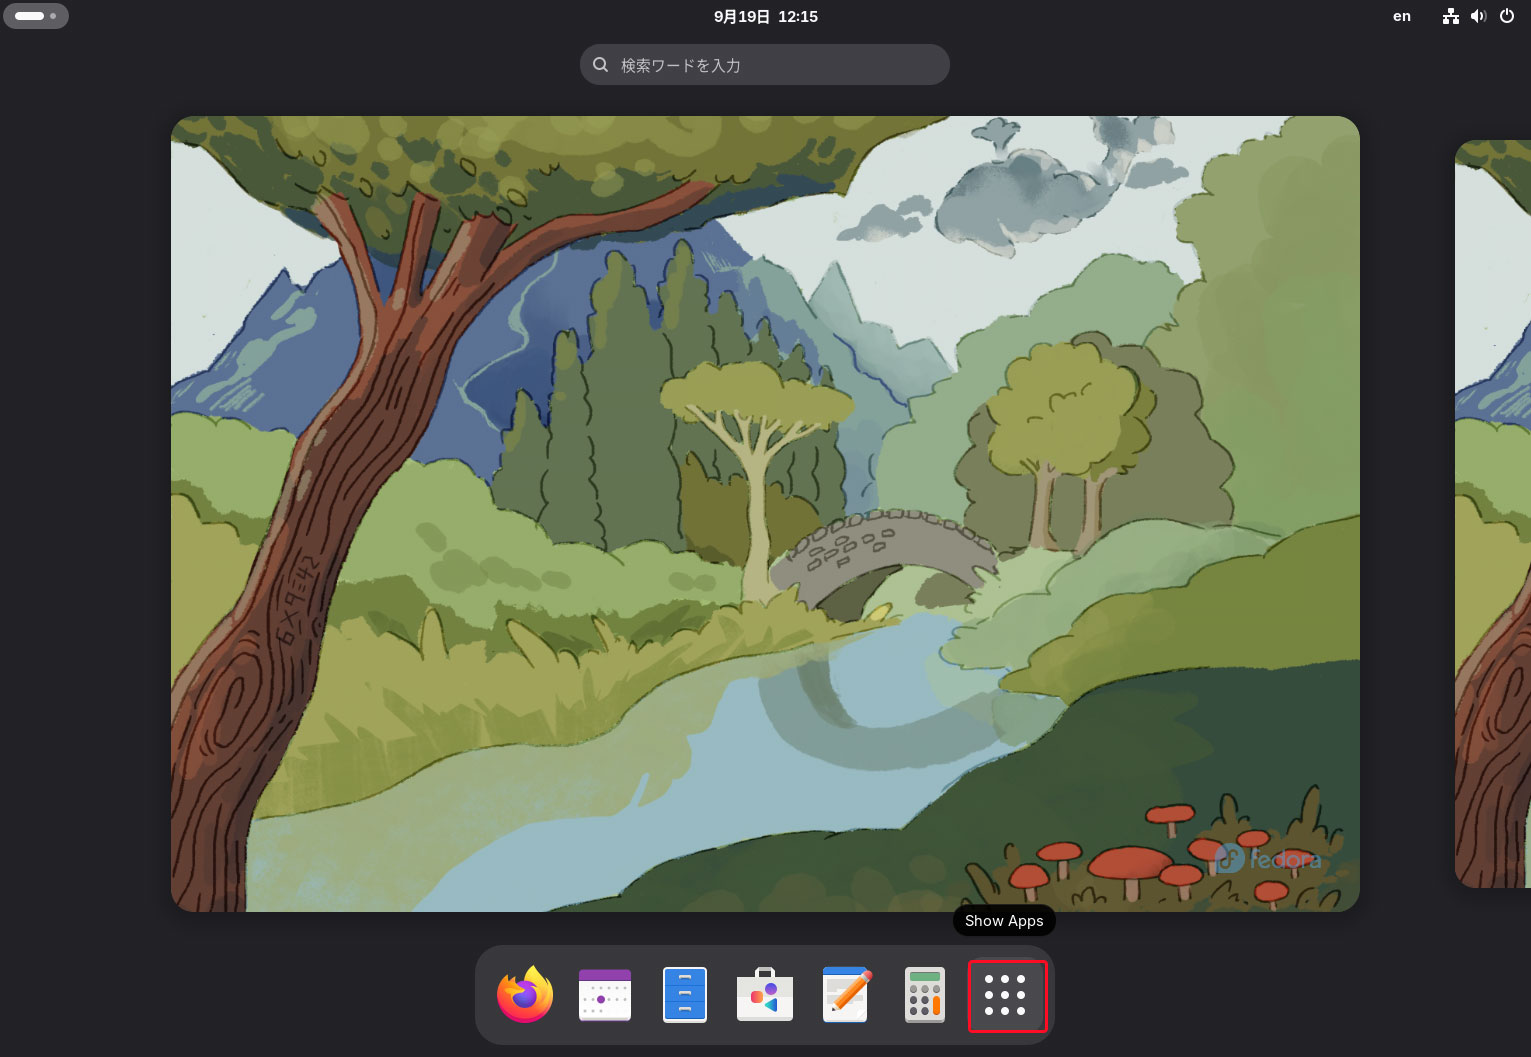
Task: Open the Text Editor from the dock
Action: coord(846,995)
